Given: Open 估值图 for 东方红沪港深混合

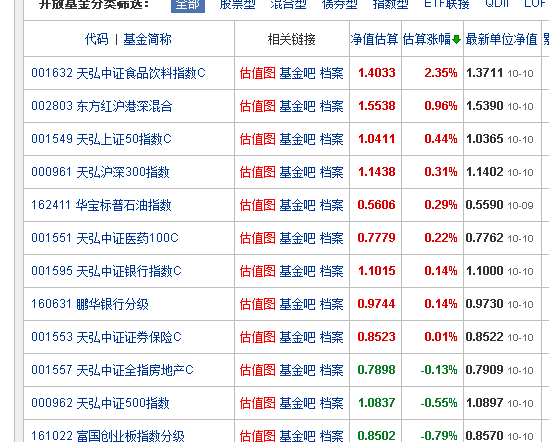Looking at the screenshot, I should click(x=258, y=106).
